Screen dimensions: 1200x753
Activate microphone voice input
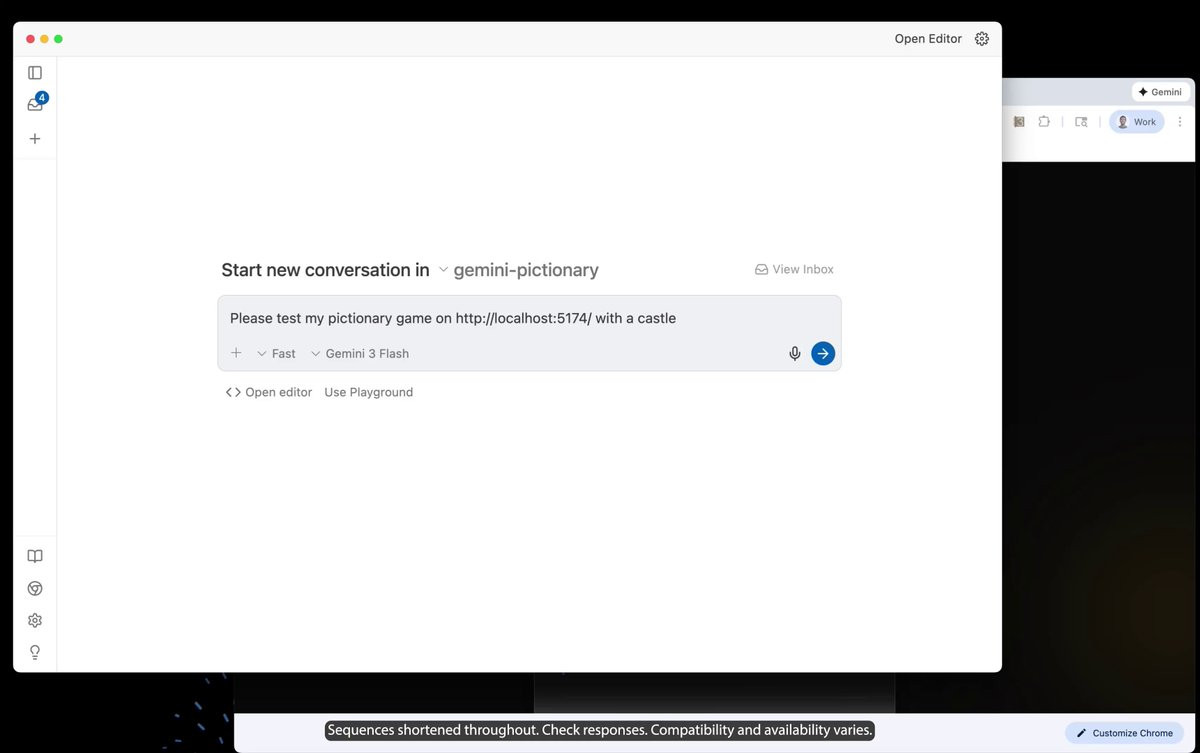coord(795,353)
